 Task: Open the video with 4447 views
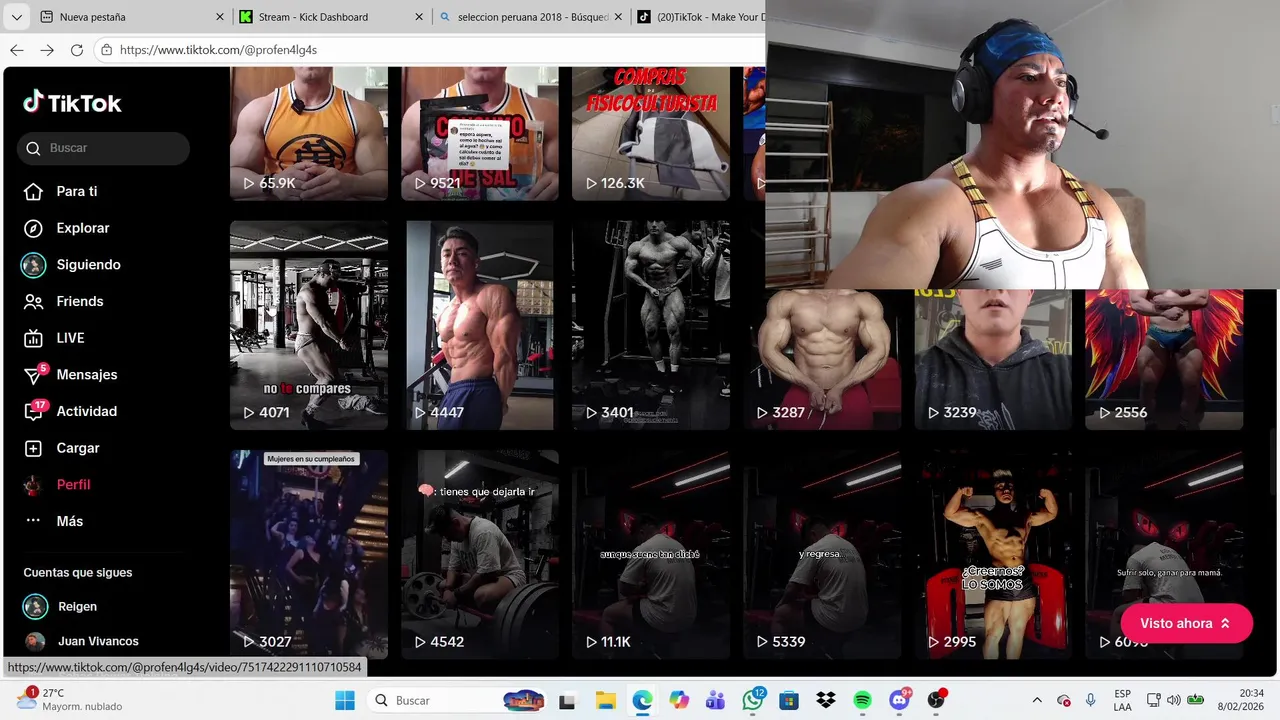[480, 325]
